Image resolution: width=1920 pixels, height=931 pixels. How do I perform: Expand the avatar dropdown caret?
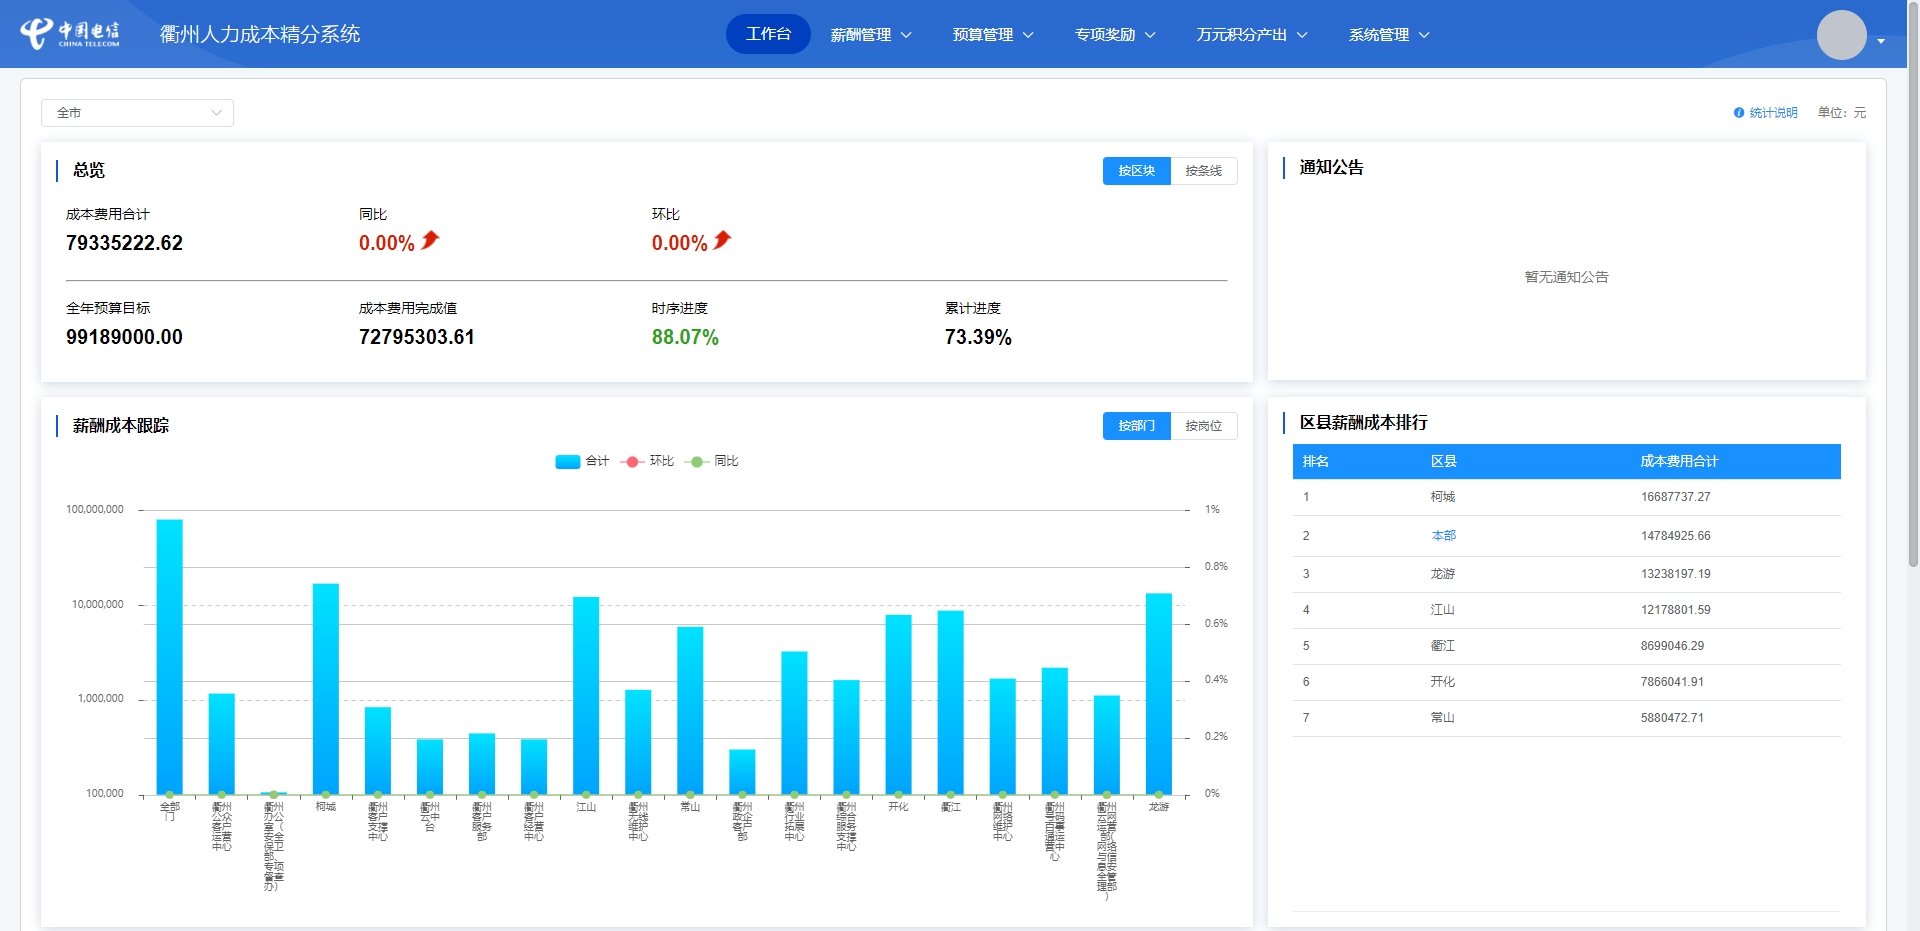point(1881,41)
